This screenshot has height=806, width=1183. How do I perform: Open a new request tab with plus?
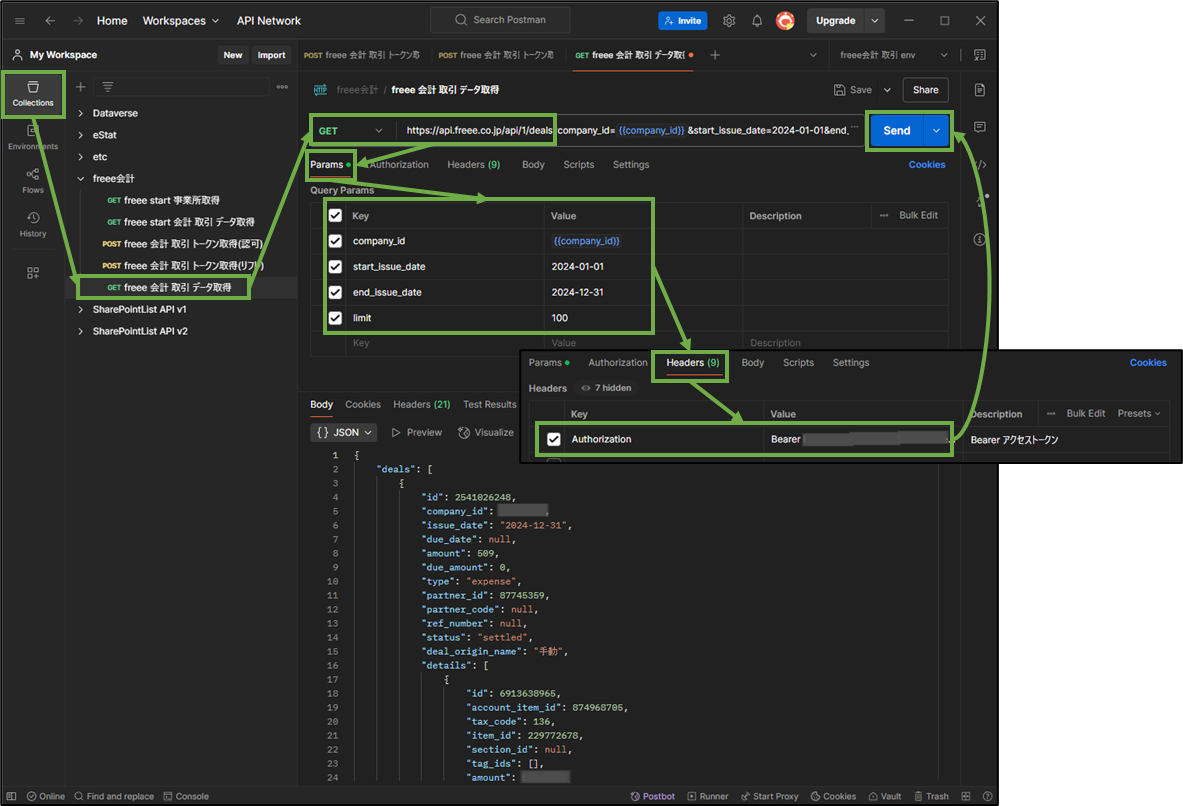[714, 54]
